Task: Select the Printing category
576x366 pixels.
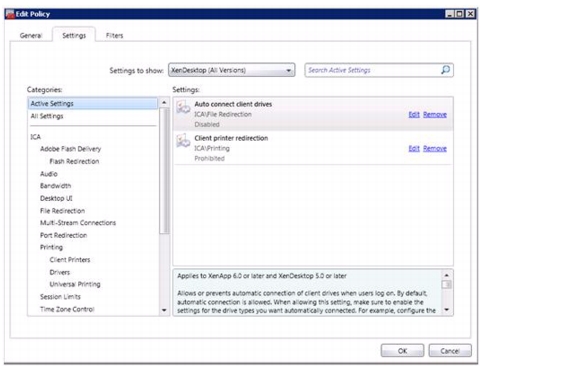Action: click(51, 247)
